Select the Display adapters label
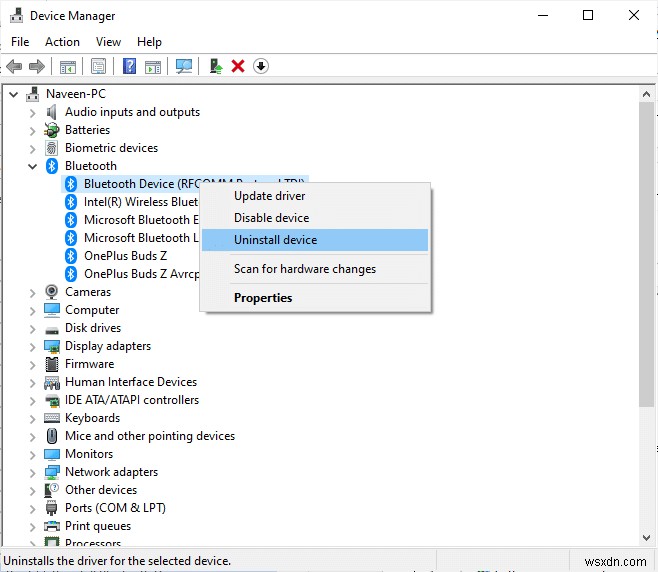Screen dimensions: 658x572 coord(108,346)
